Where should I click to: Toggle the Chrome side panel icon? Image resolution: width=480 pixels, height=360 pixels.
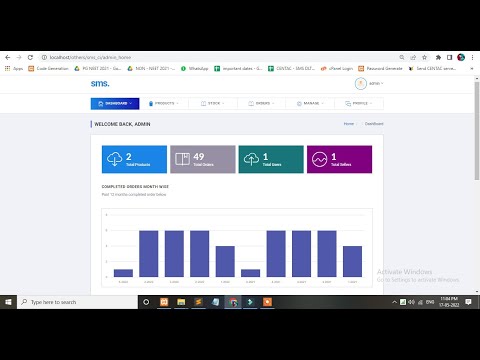click(449, 57)
